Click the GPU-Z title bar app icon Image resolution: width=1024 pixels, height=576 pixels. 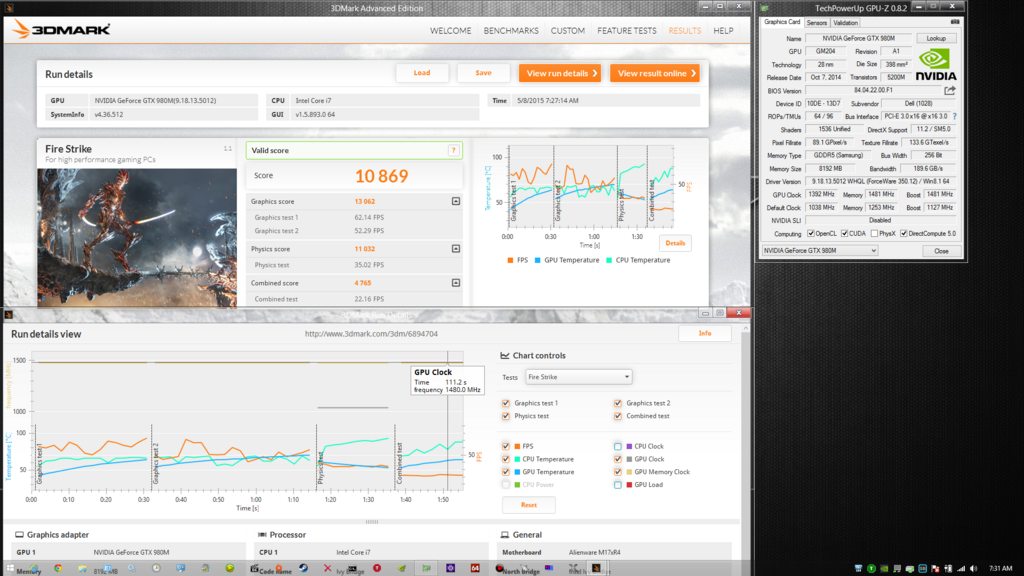[x=765, y=8]
